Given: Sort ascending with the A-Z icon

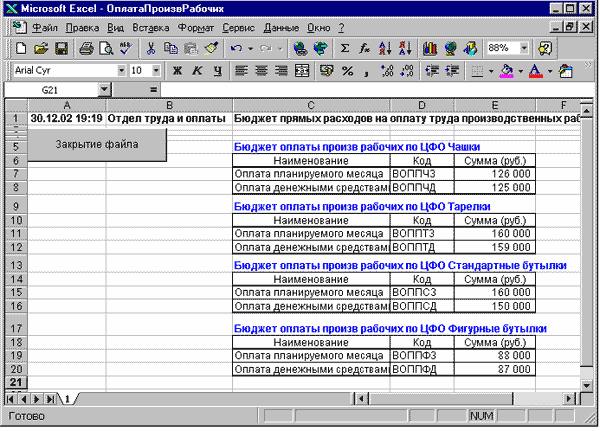Looking at the screenshot, I should pyautogui.click(x=385, y=48).
